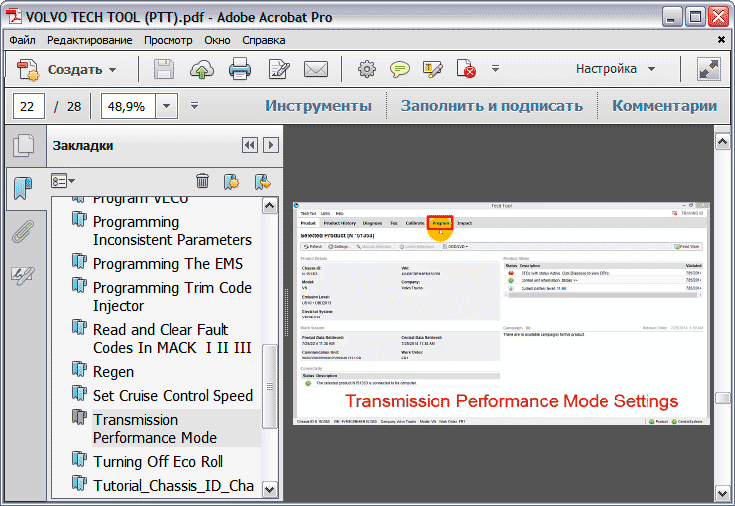
Task: Open the Инструменты pane
Action: coord(318,106)
